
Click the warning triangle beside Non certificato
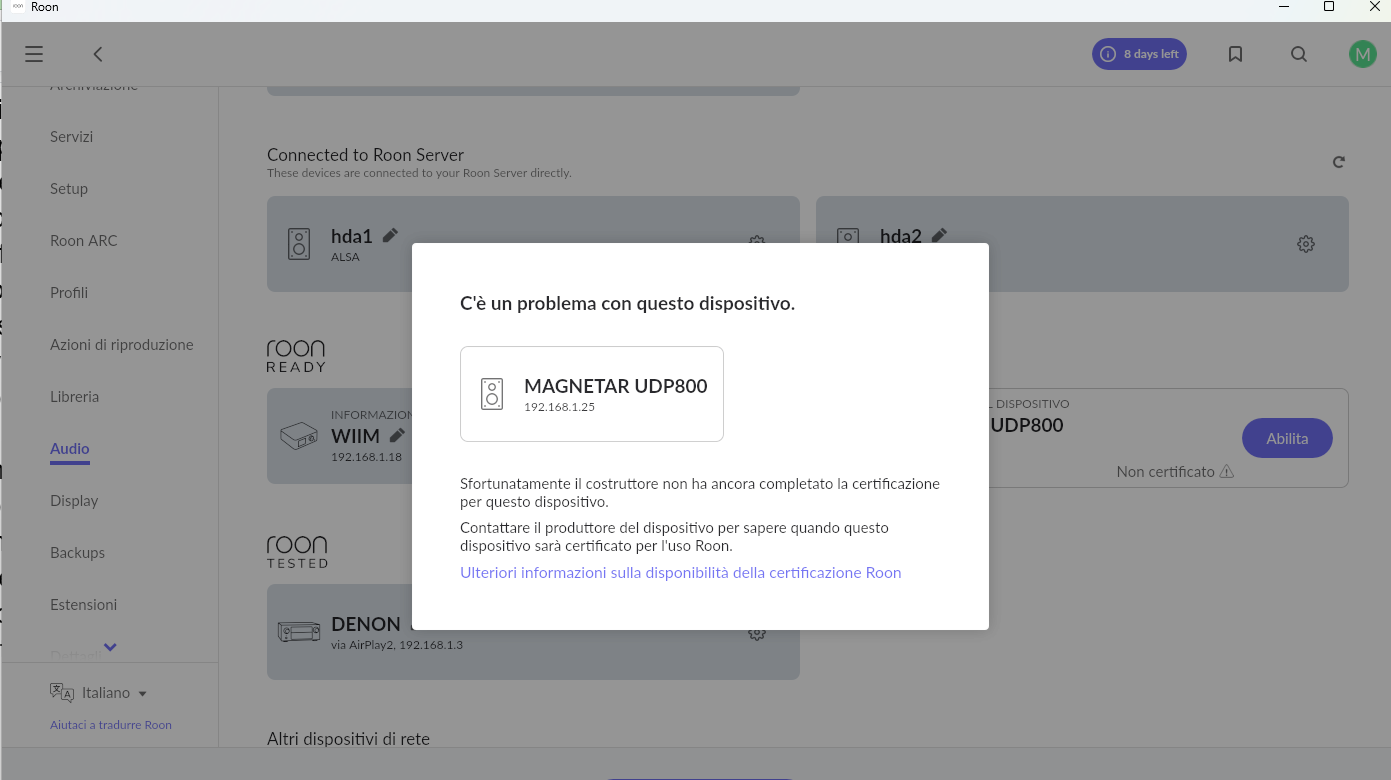click(1227, 472)
